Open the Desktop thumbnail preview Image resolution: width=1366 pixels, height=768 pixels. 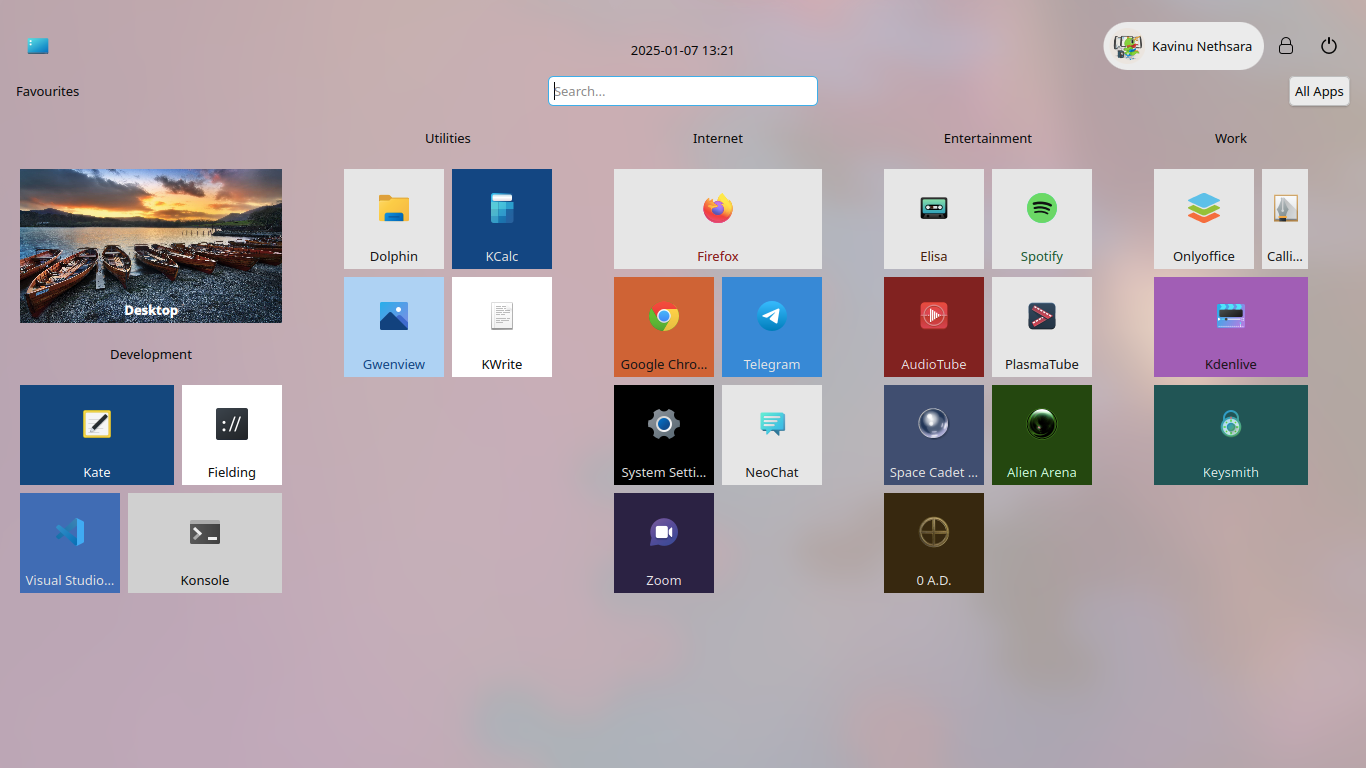151,246
